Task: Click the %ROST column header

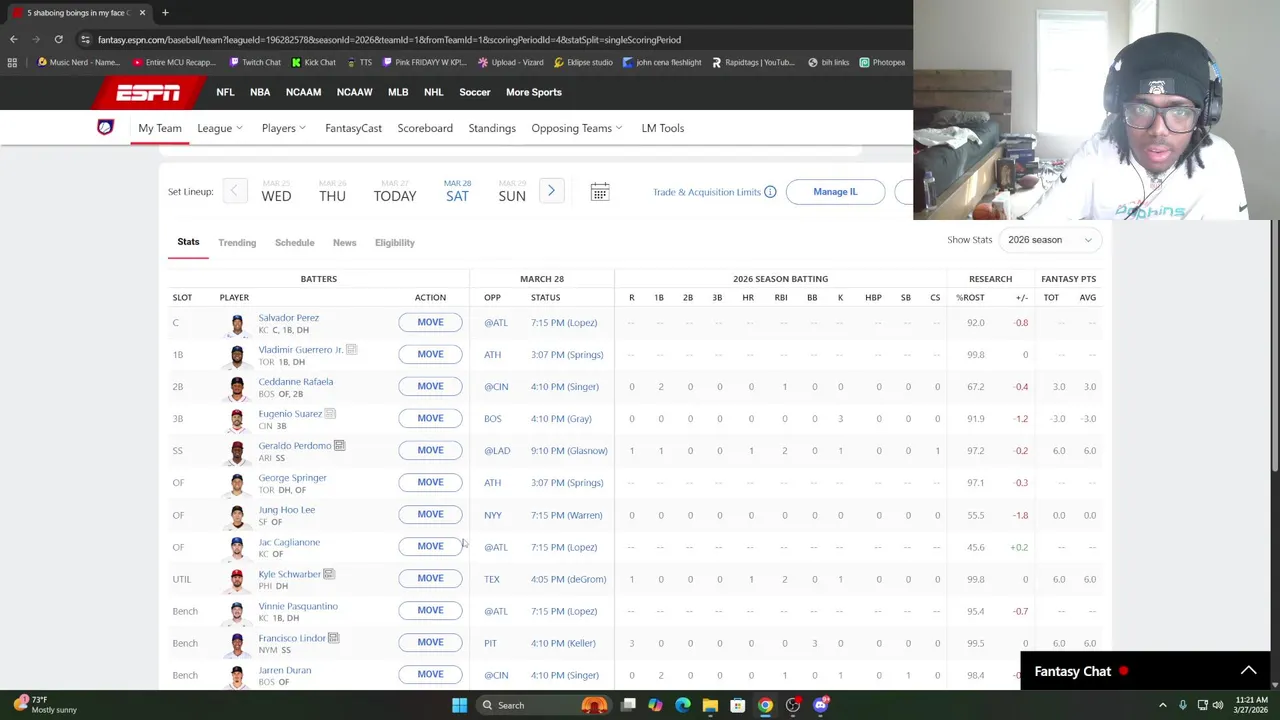Action: click(970, 297)
